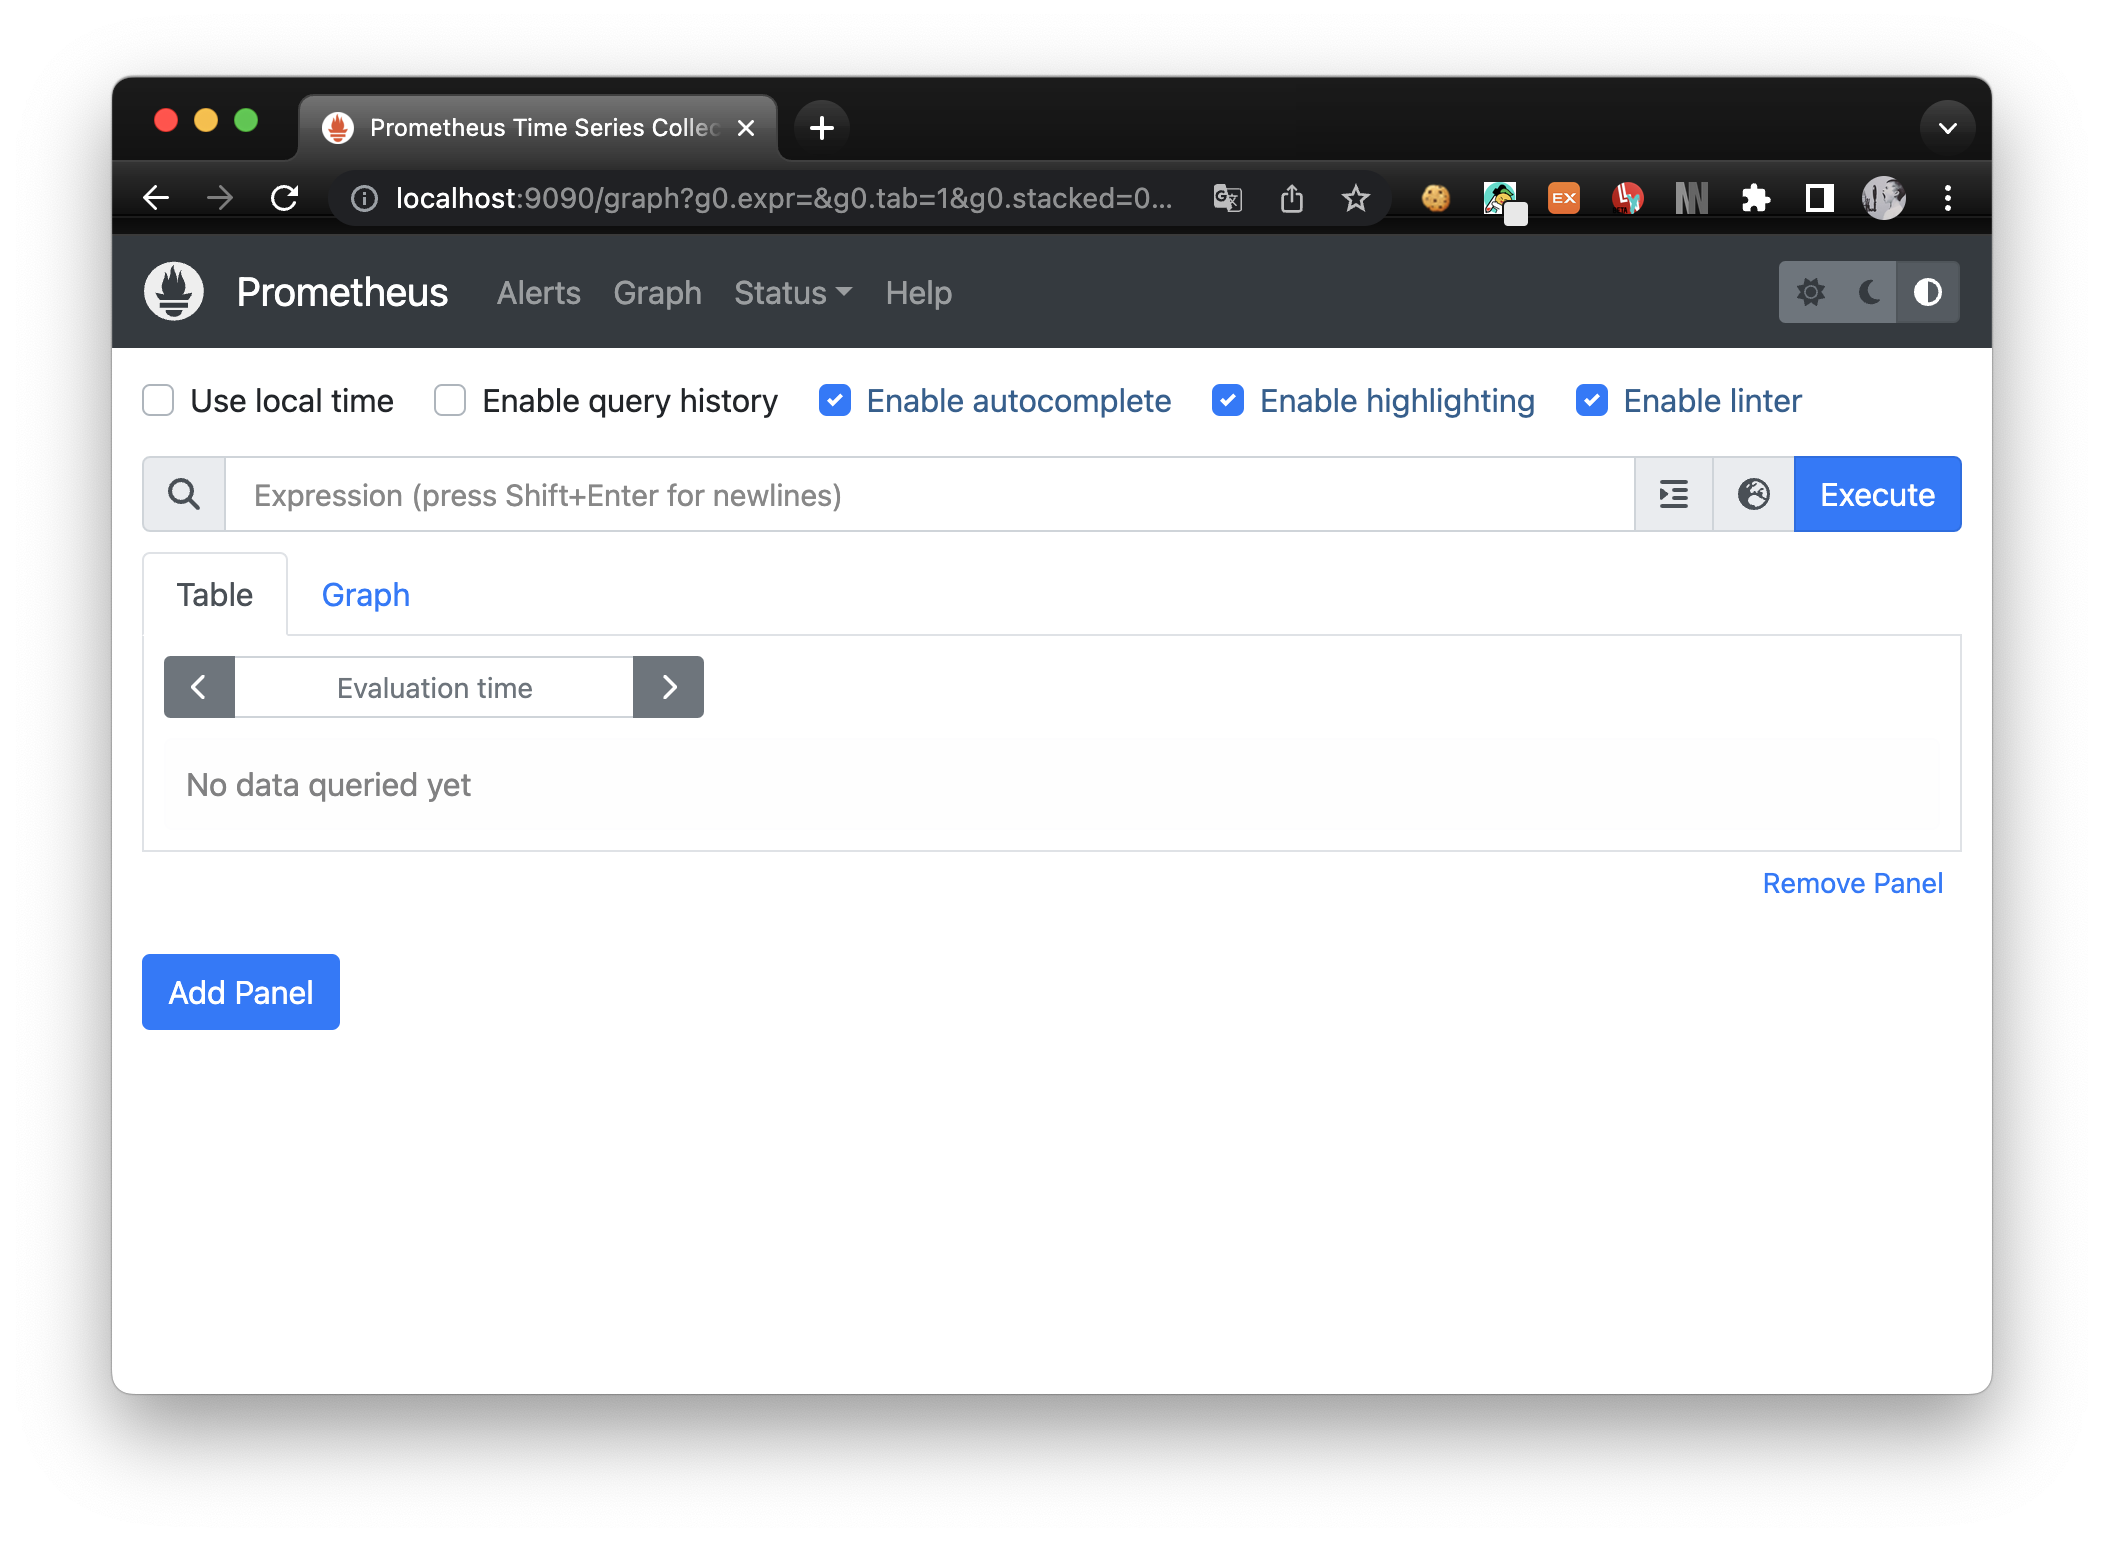
Task: Open the metrics explorer globe icon
Action: click(1753, 494)
